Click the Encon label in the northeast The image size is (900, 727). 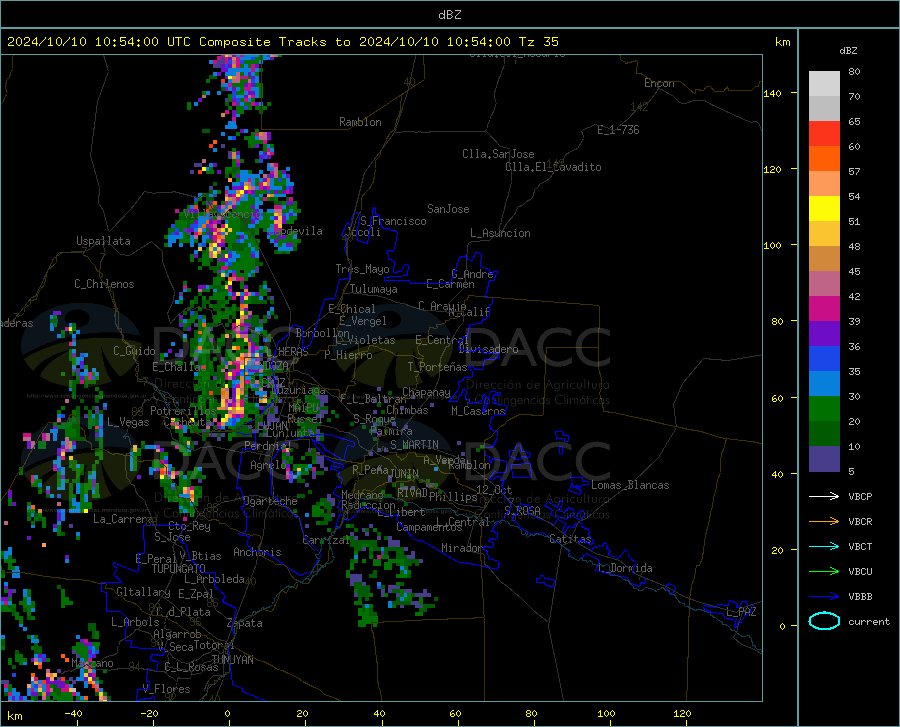pos(659,83)
